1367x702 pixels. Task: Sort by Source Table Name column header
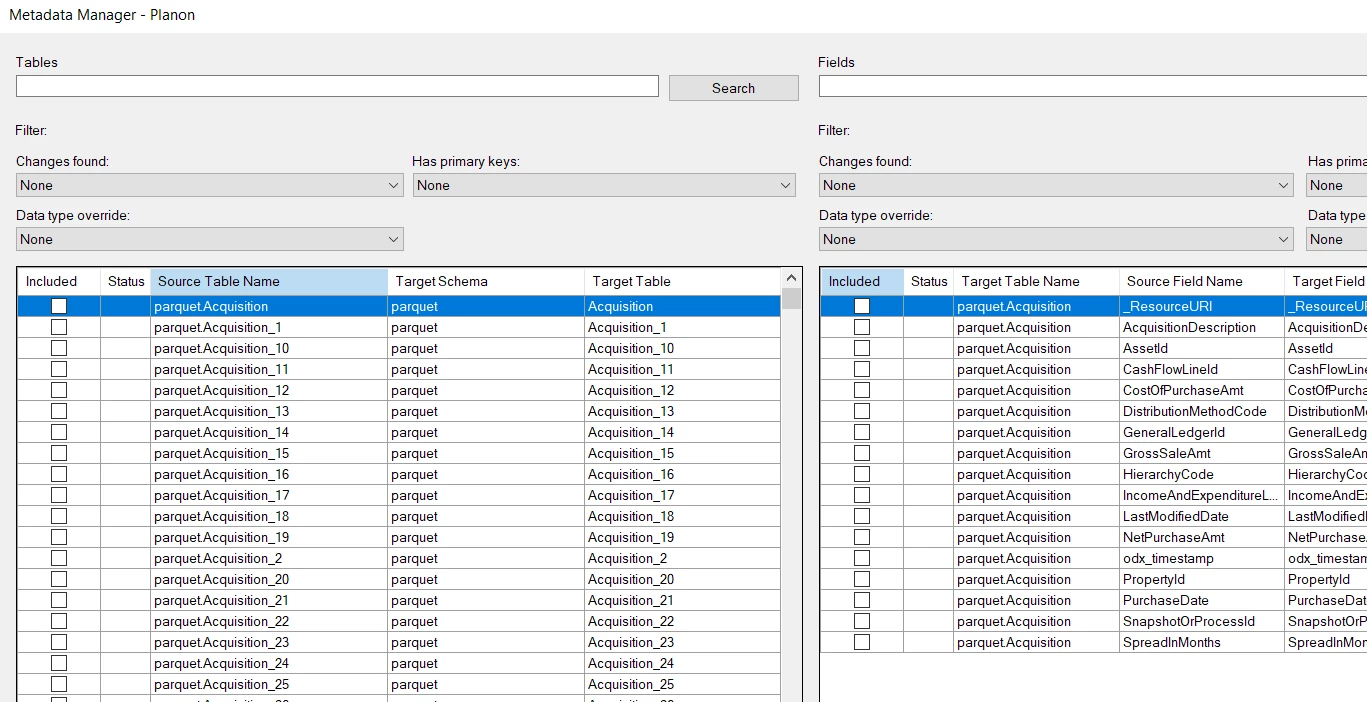coord(268,281)
